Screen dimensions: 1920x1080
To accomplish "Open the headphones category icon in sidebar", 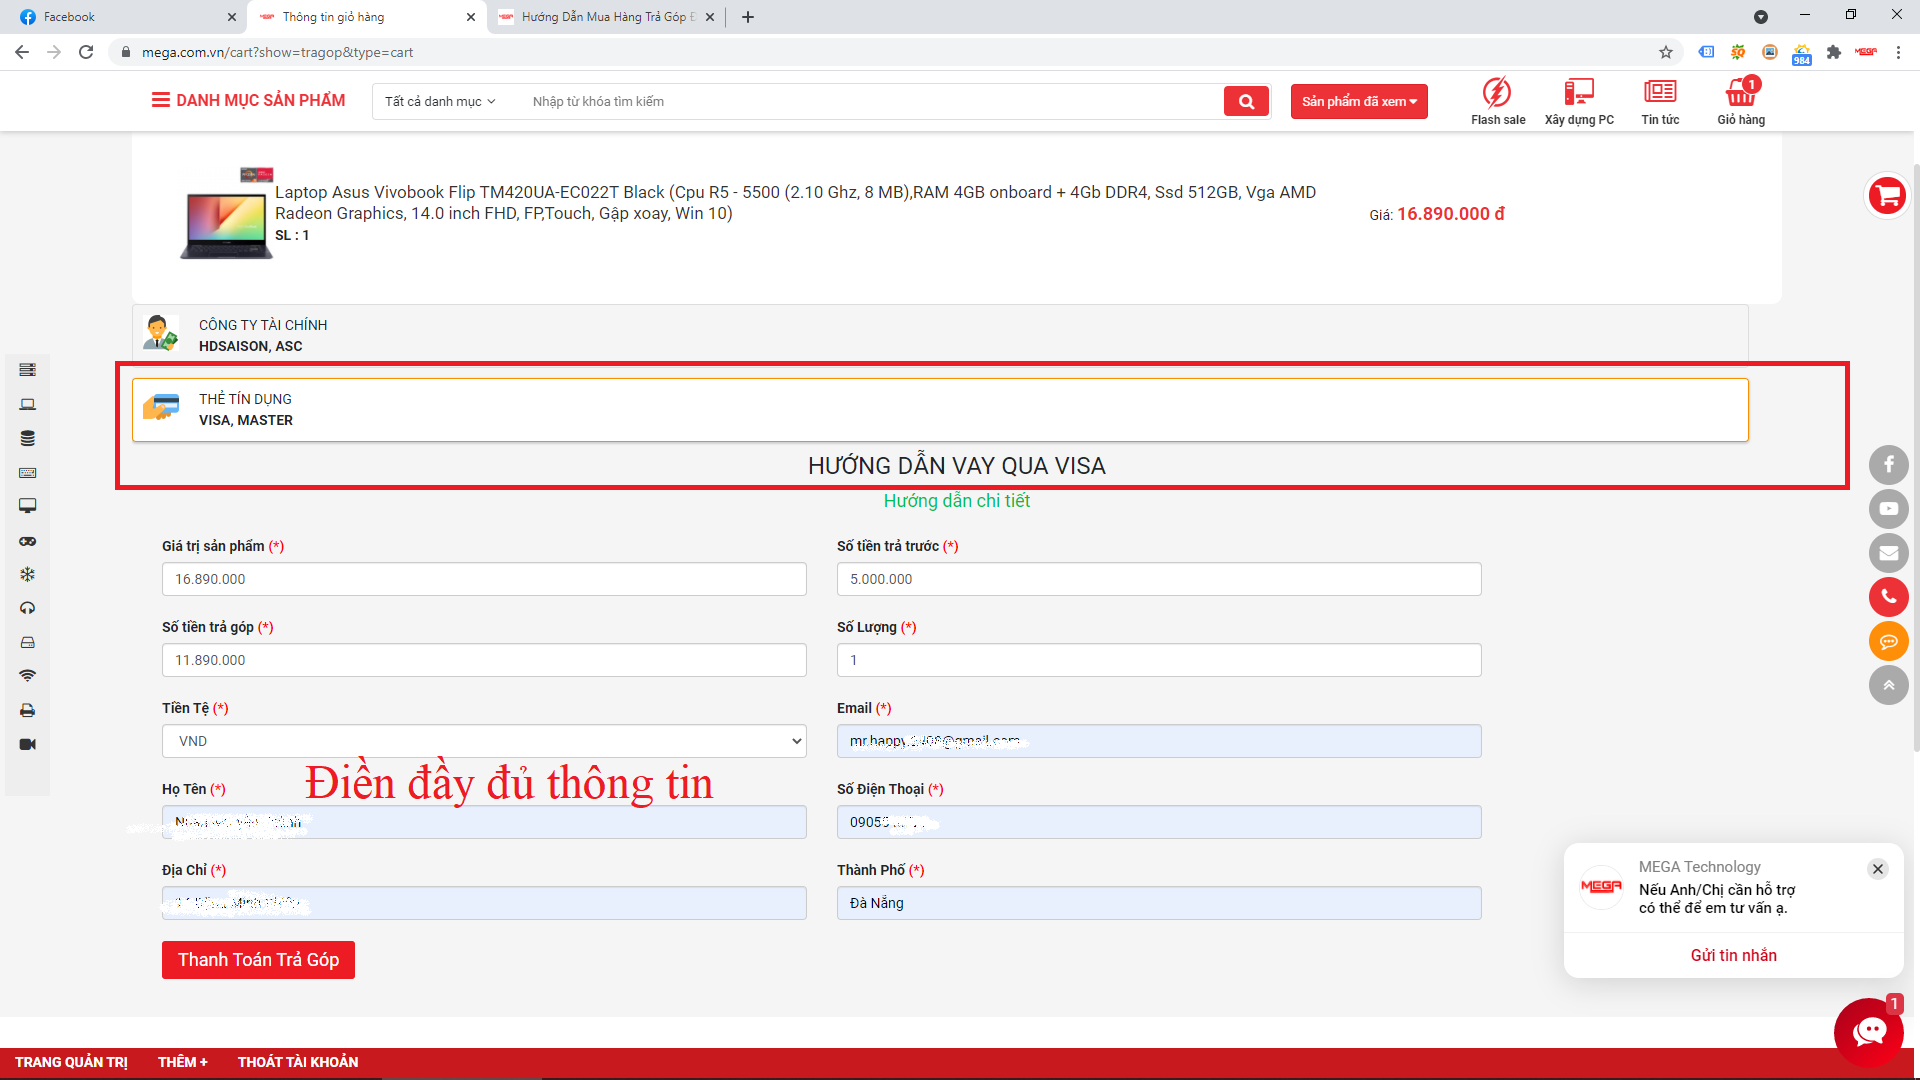I will (27, 608).
